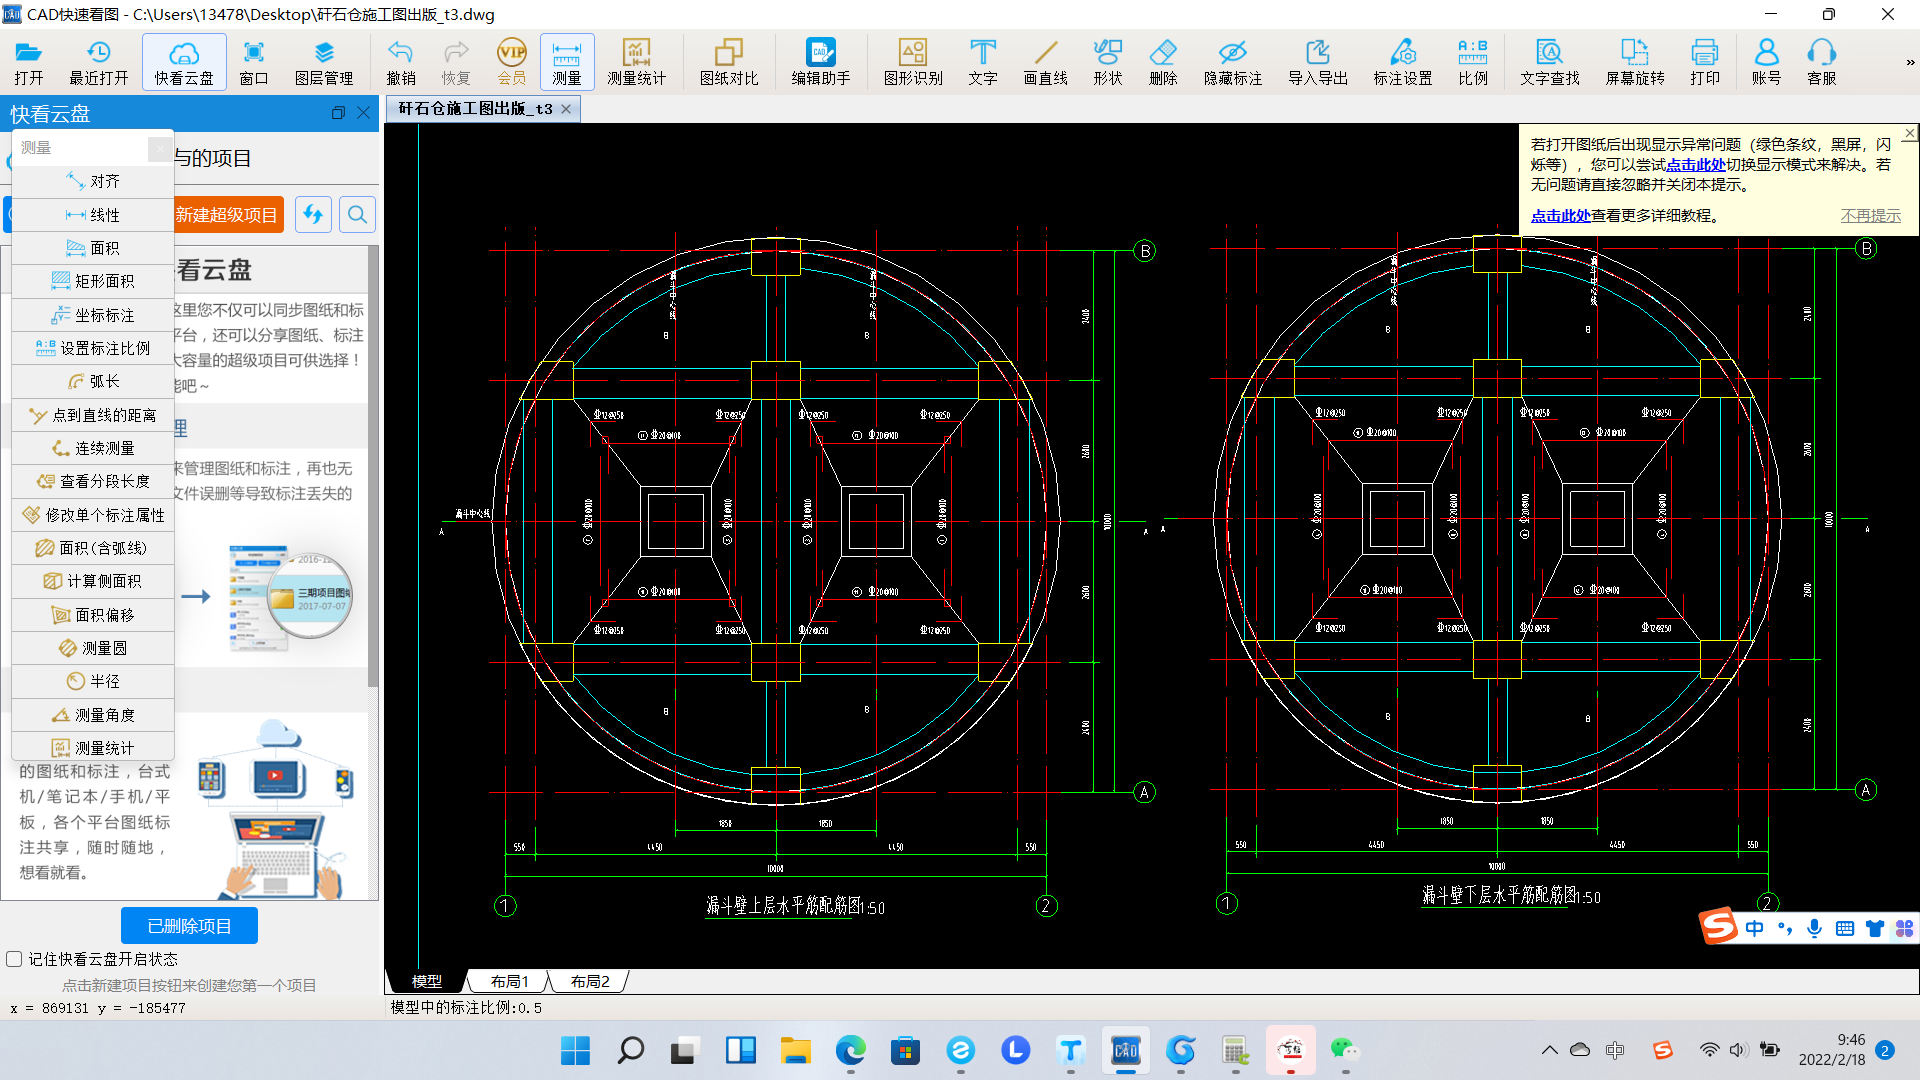Choose 修改单个标注属性 in the menu
Image resolution: width=1920 pixels, height=1080 pixels.
tap(93, 515)
